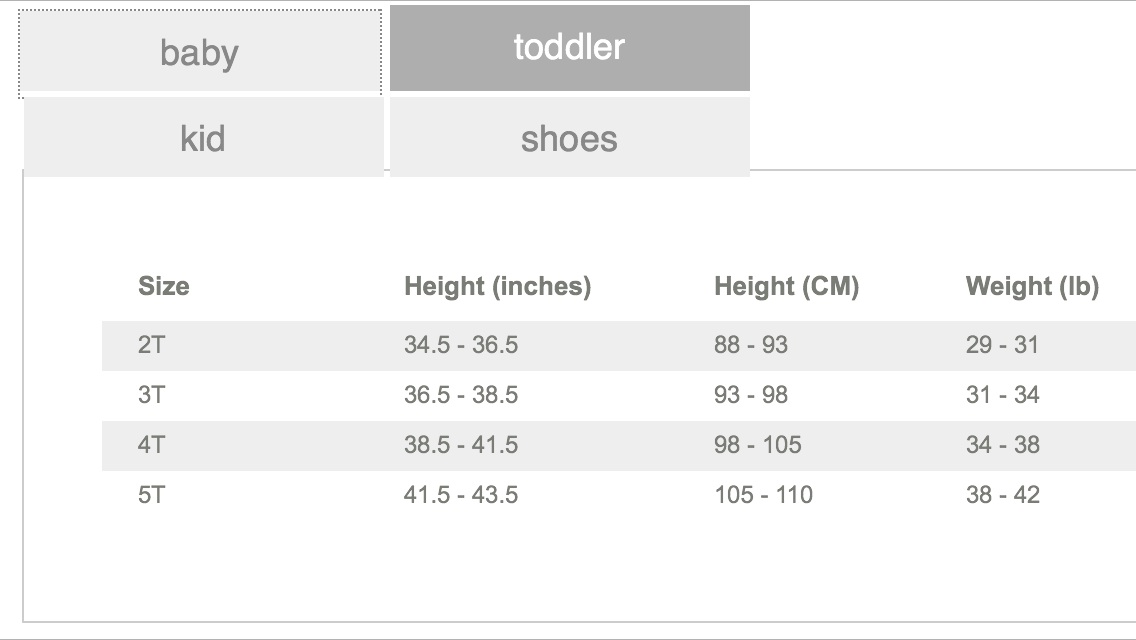Image resolution: width=1136 pixels, height=640 pixels.
Task: Open the baby size chart tab
Action: click(x=200, y=53)
